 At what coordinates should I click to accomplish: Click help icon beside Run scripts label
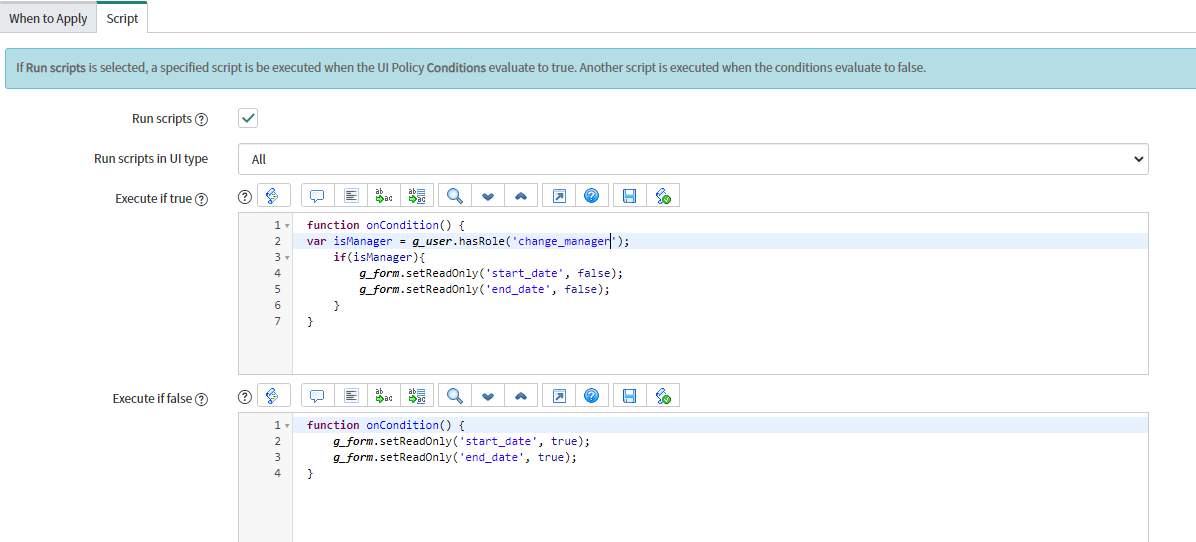(x=201, y=120)
